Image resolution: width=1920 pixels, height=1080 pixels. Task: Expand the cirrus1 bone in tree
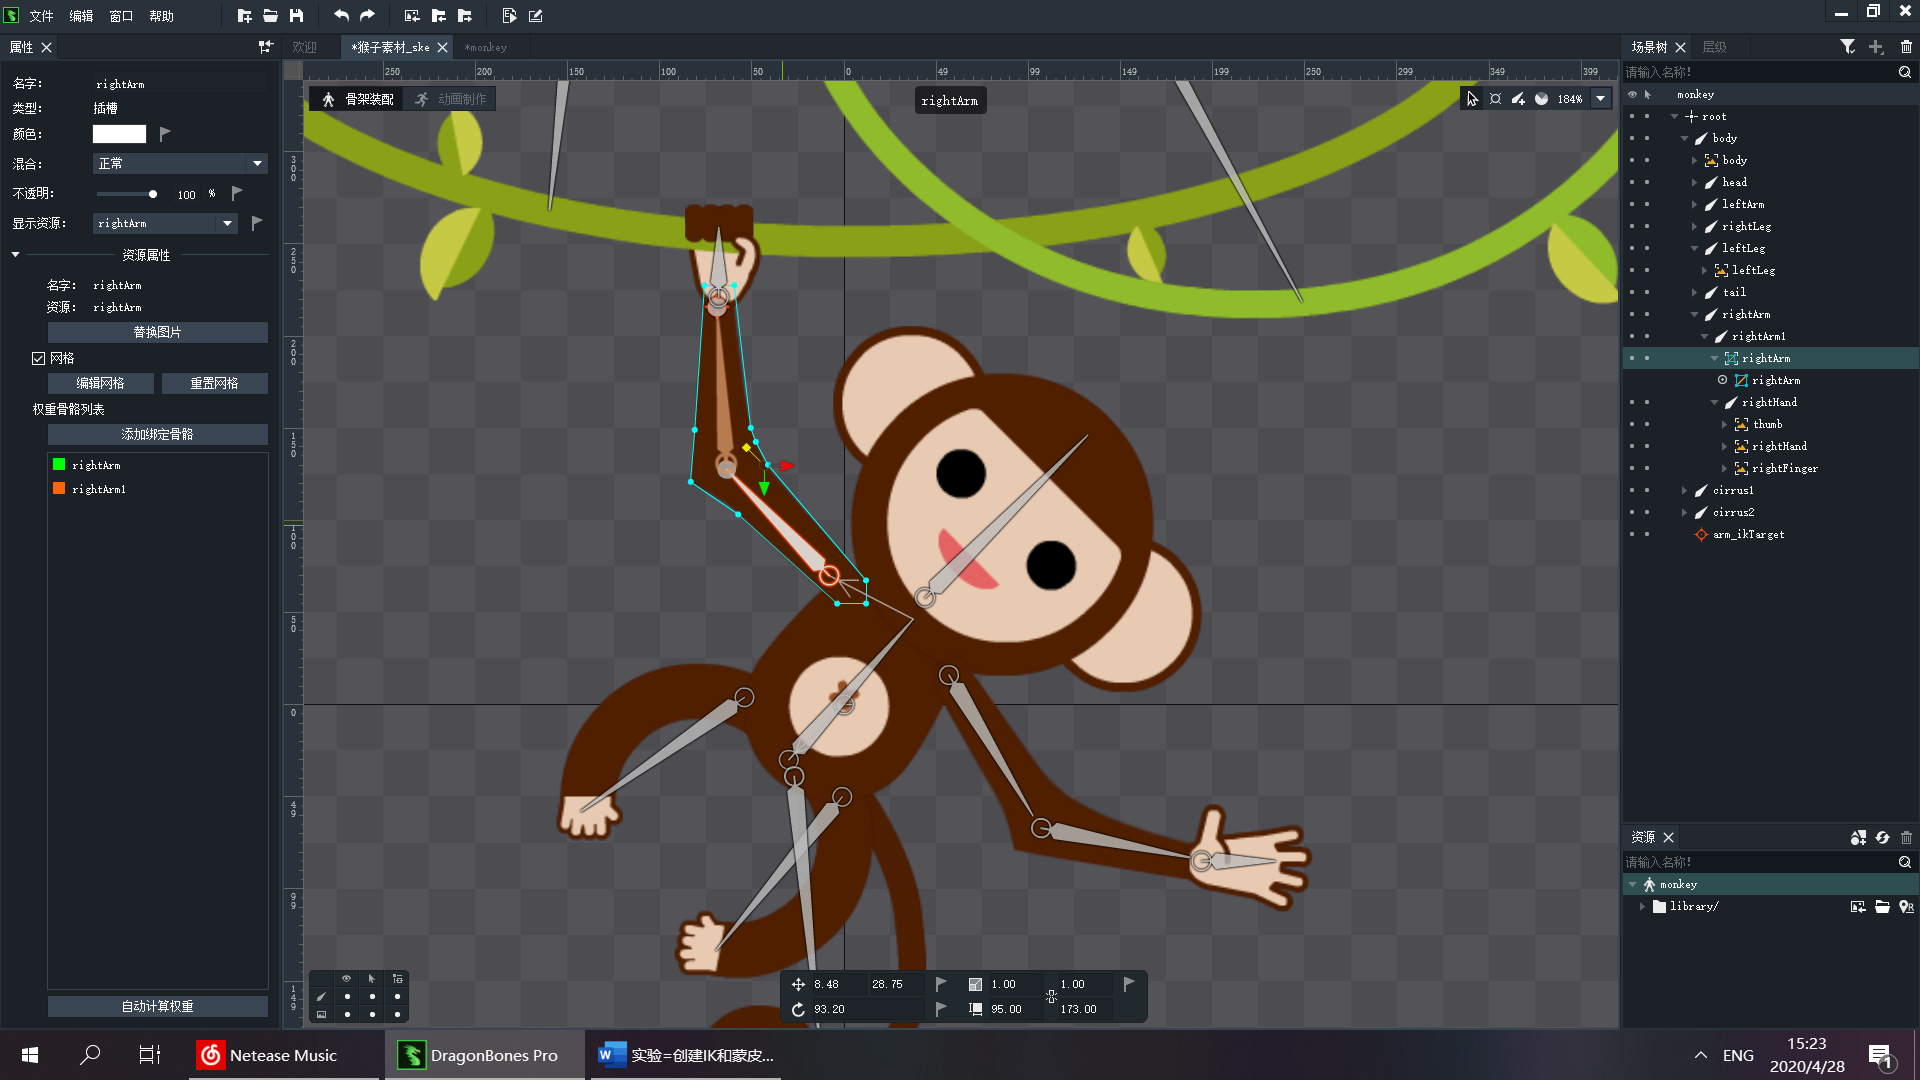[1685, 490]
